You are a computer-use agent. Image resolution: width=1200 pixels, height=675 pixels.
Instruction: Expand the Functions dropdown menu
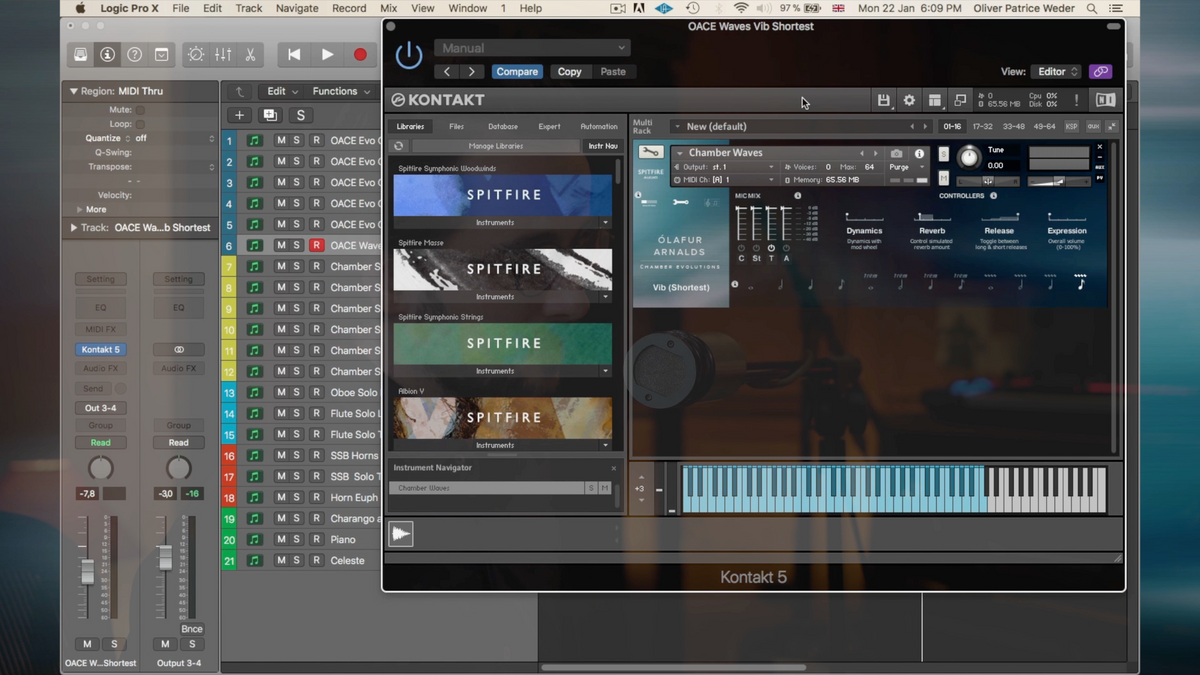click(x=340, y=91)
